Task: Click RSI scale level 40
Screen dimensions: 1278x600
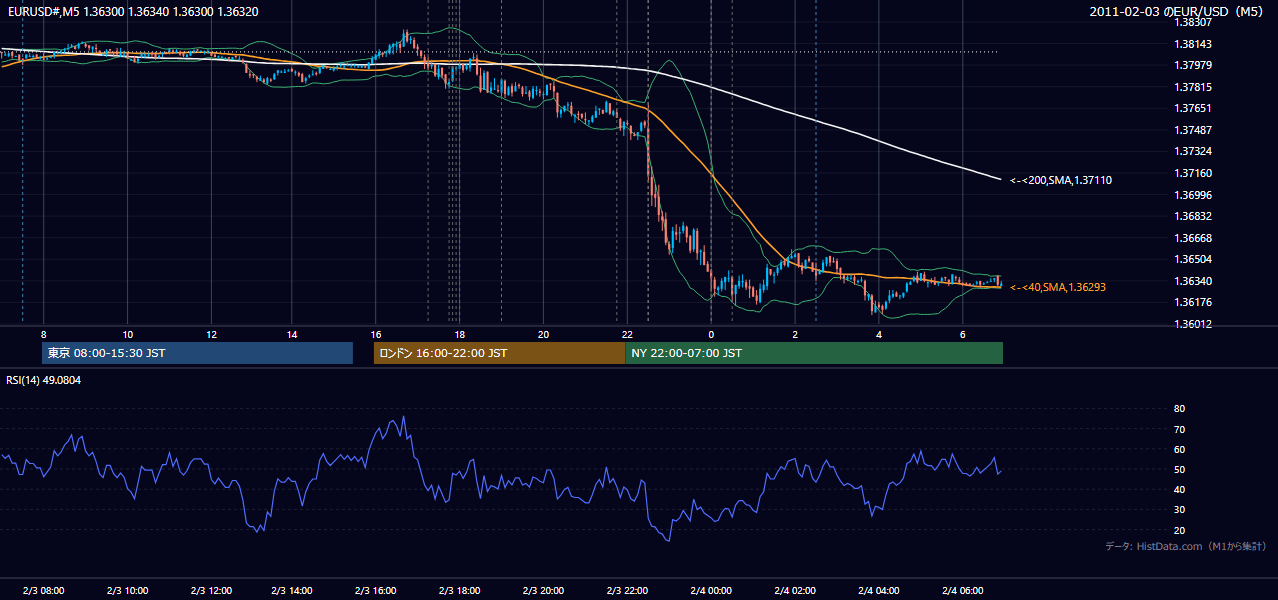Action: 1180,489
